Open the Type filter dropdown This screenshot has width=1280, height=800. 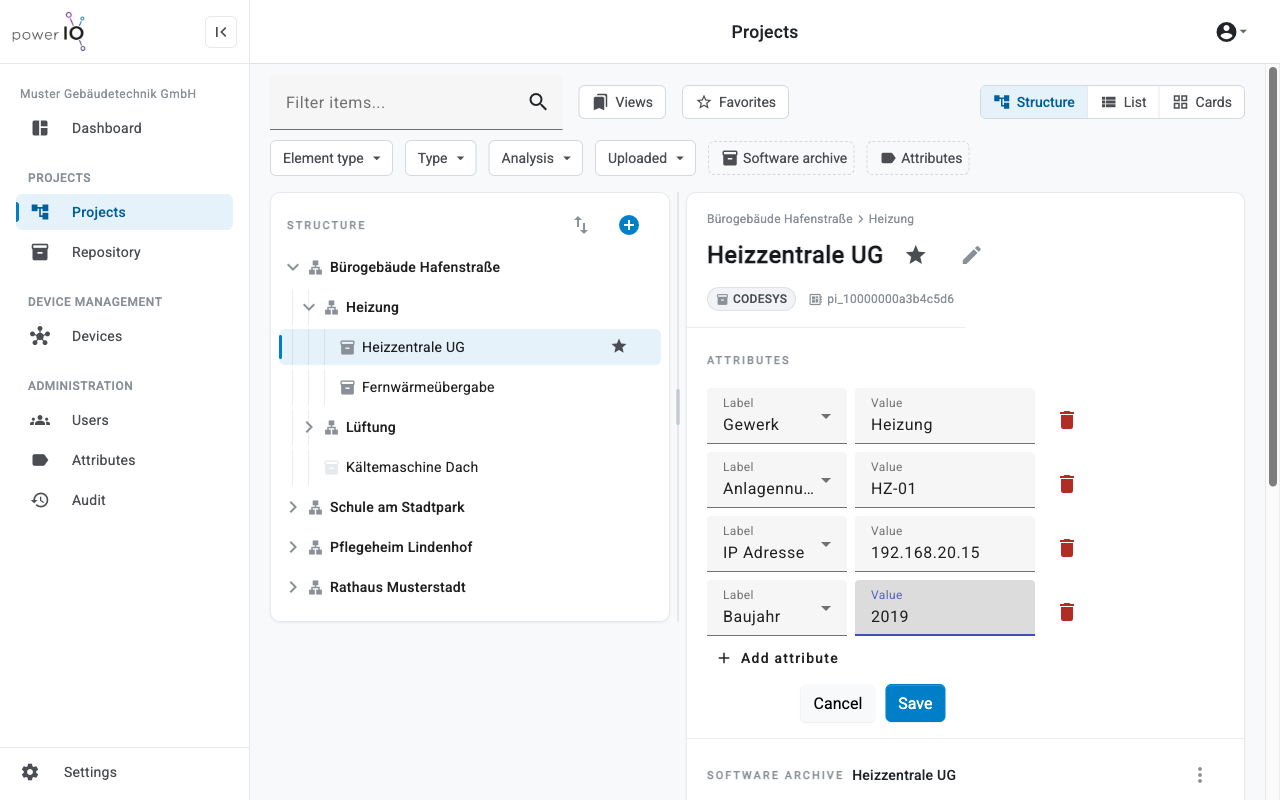[x=441, y=158]
